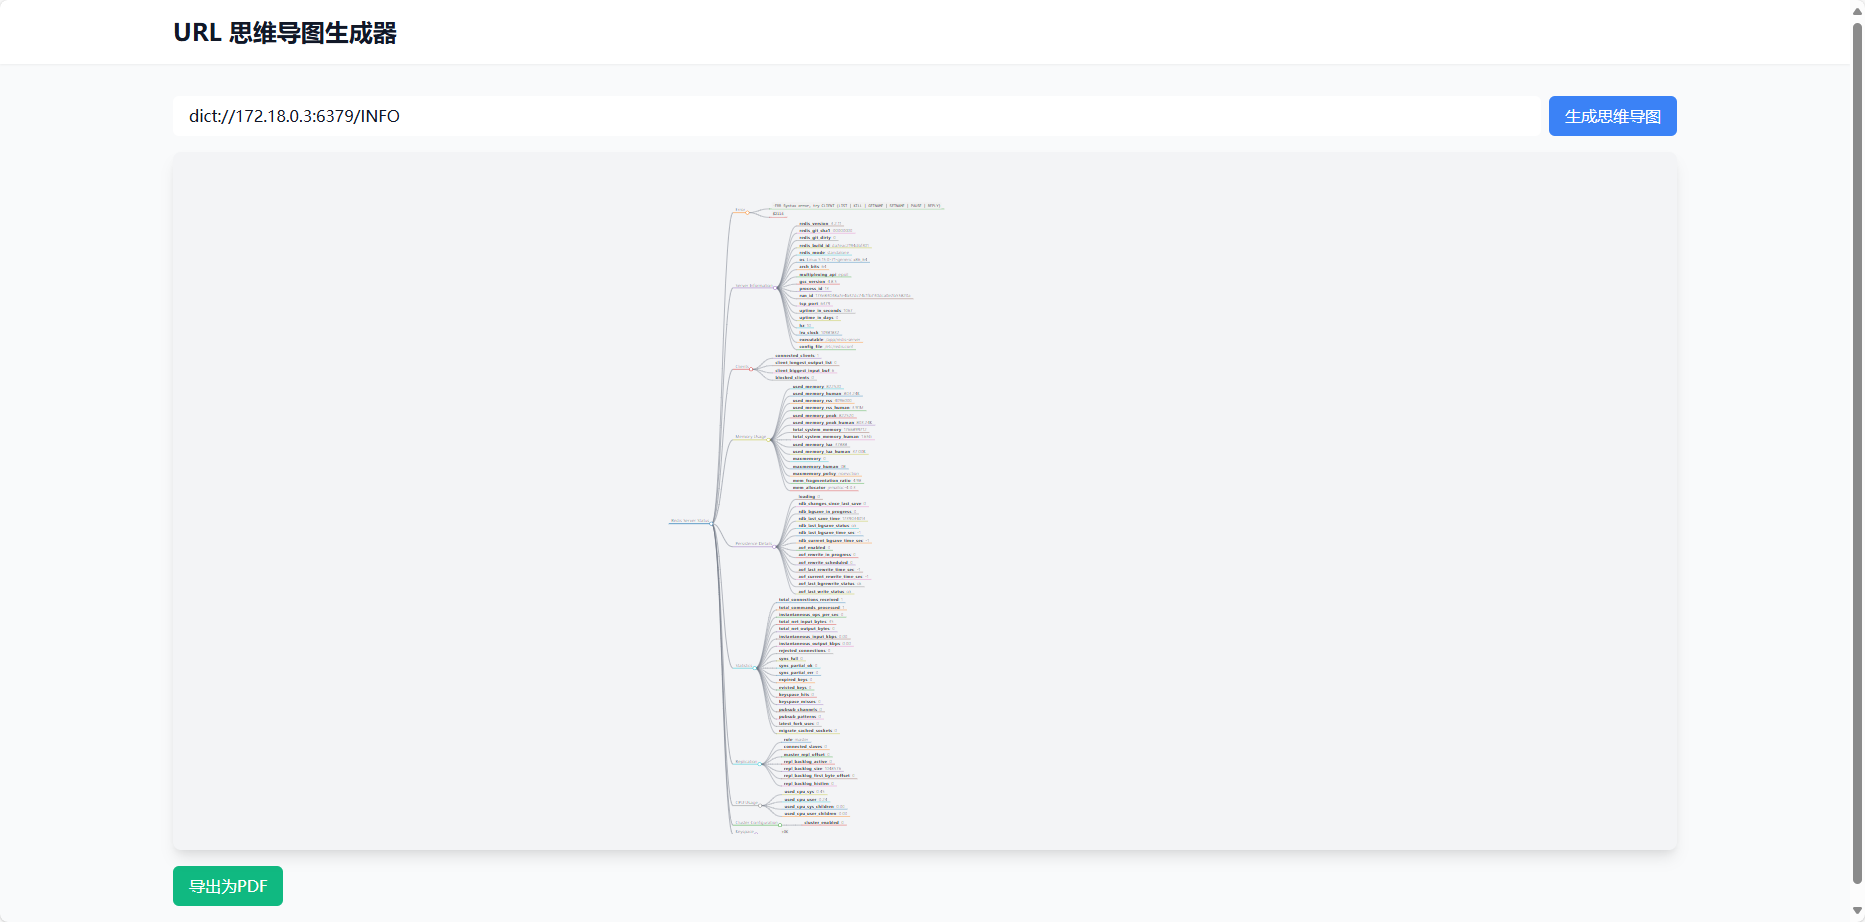The width and height of the screenshot is (1865, 922).
Task: Collapse the Server Information node circle
Action: pyautogui.click(x=777, y=287)
